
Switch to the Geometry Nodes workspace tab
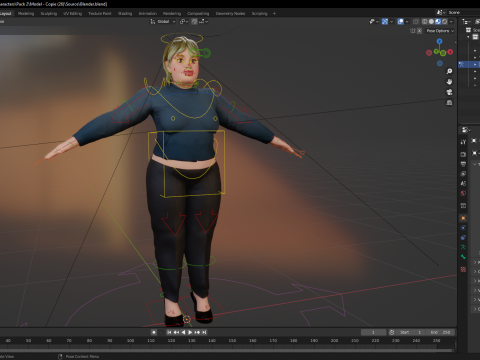coord(230,13)
